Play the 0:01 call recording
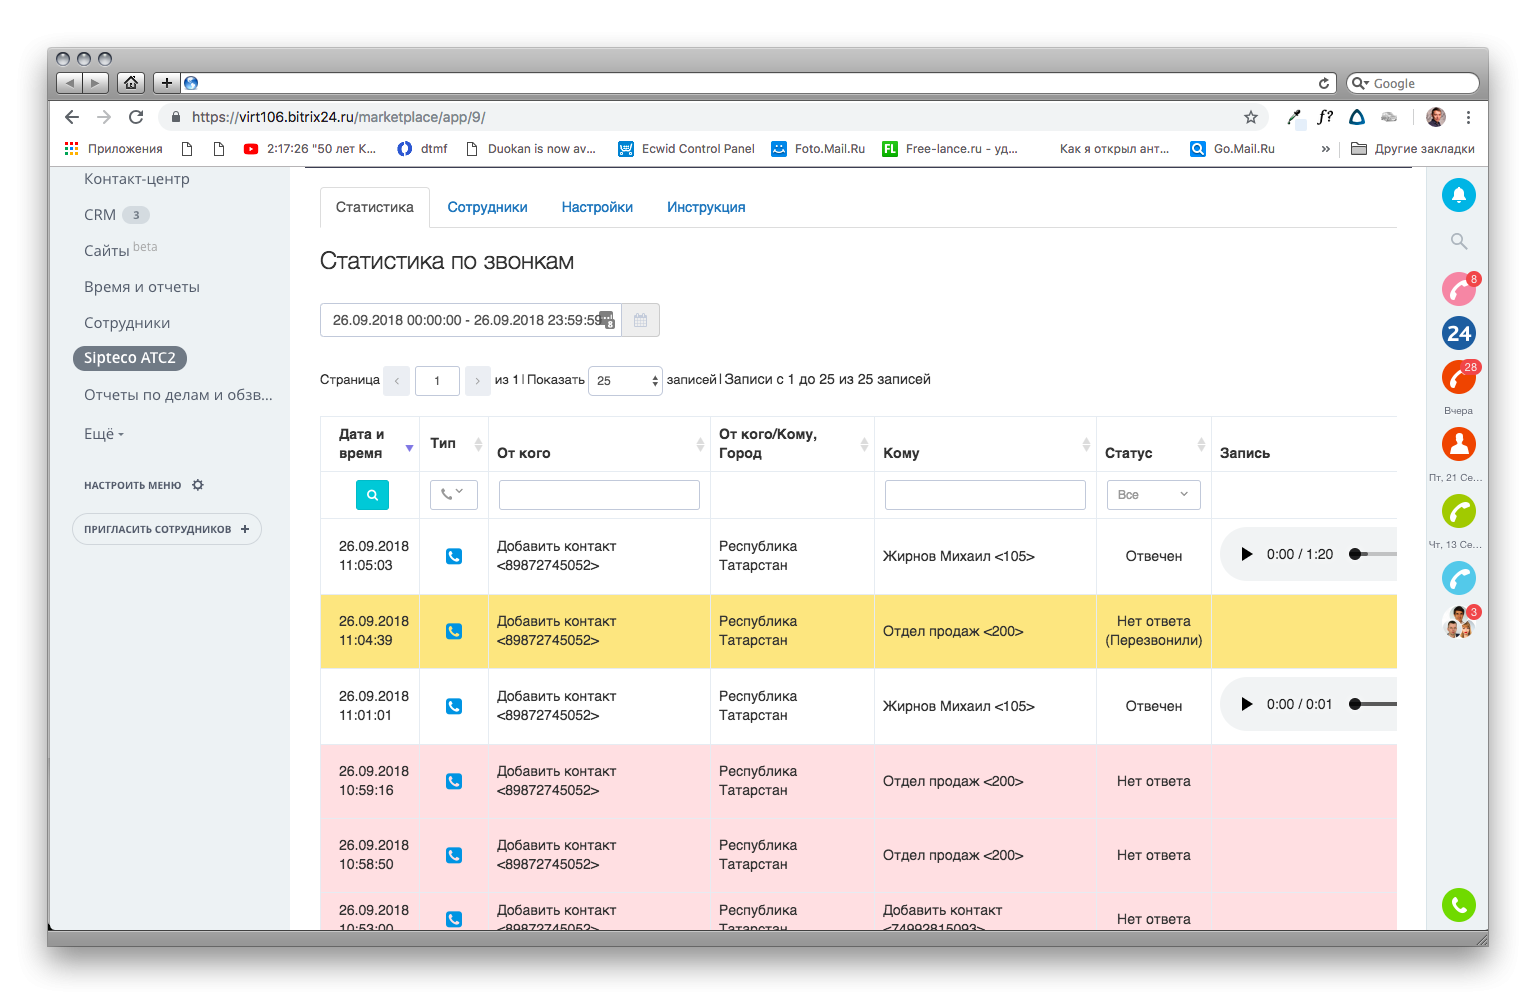The width and height of the screenshot is (1536, 994). click(x=1246, y=704)
